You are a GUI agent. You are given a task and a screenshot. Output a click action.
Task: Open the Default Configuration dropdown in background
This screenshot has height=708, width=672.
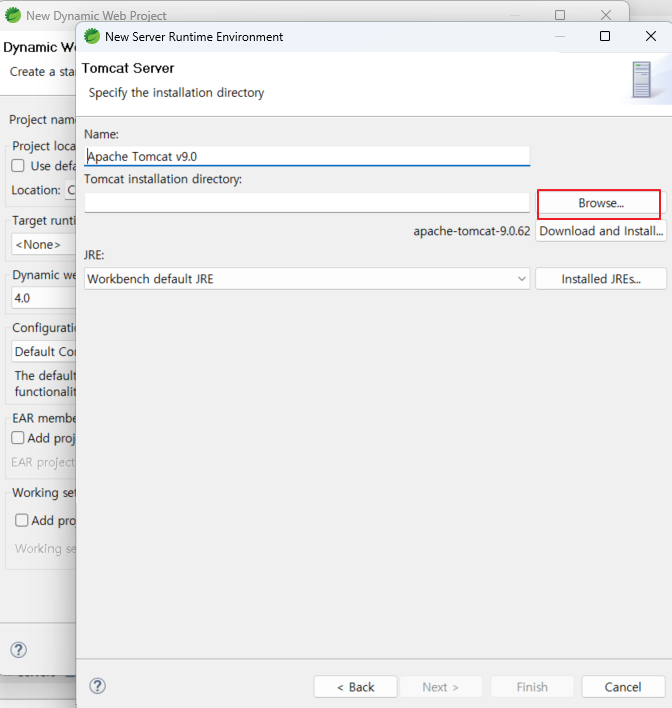pos(43,351)
